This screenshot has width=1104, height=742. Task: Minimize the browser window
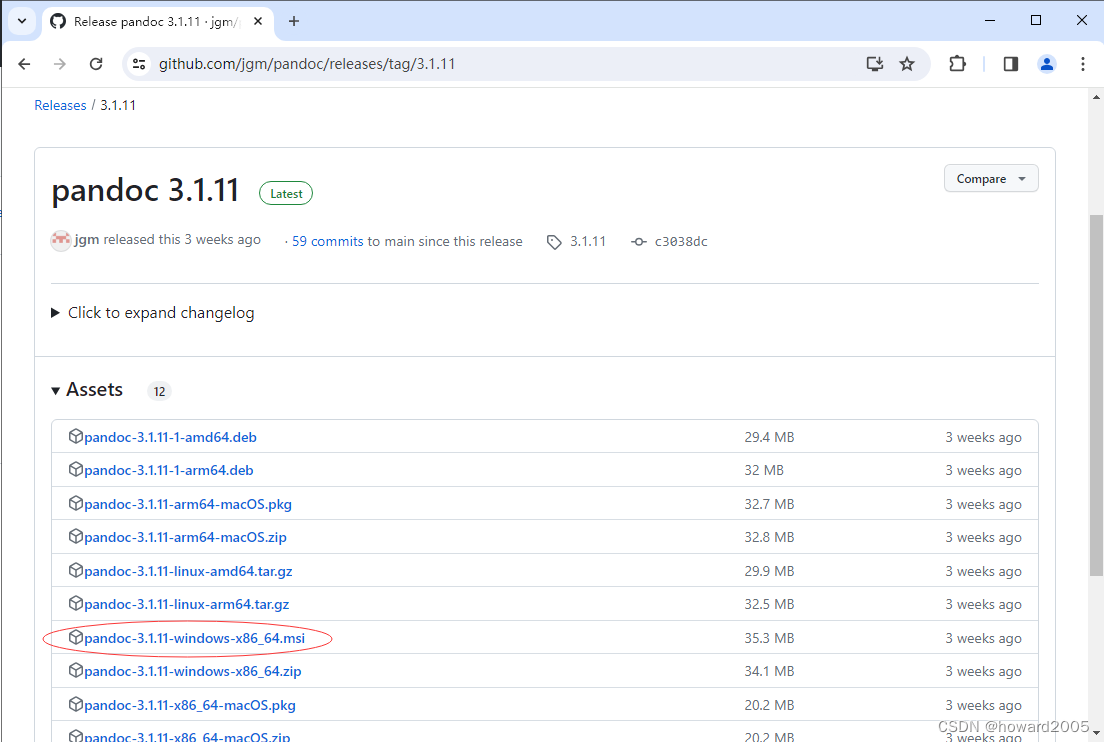[990, 20]
